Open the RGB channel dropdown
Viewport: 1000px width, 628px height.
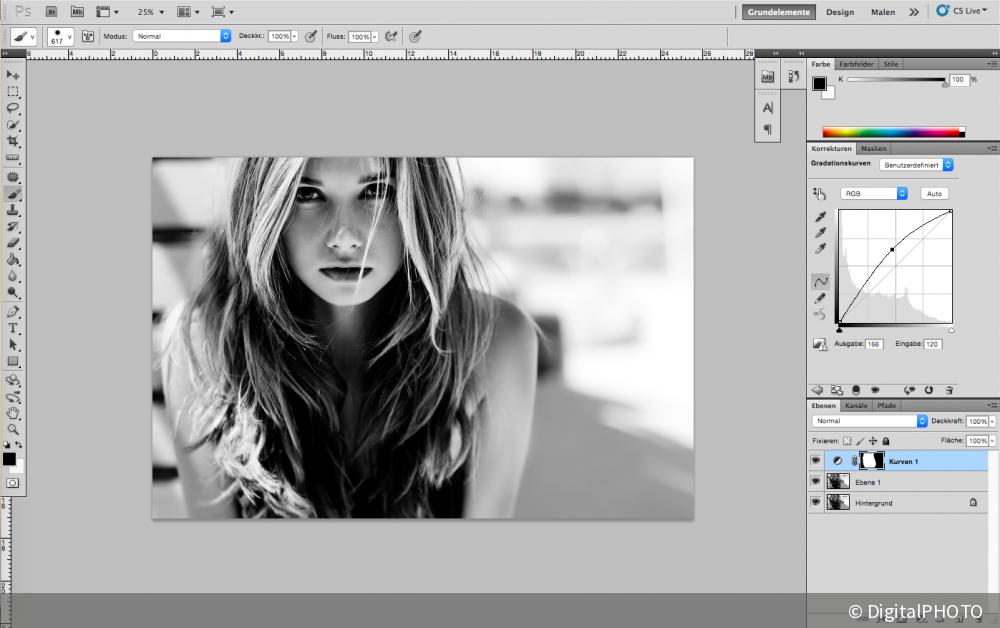873,193
